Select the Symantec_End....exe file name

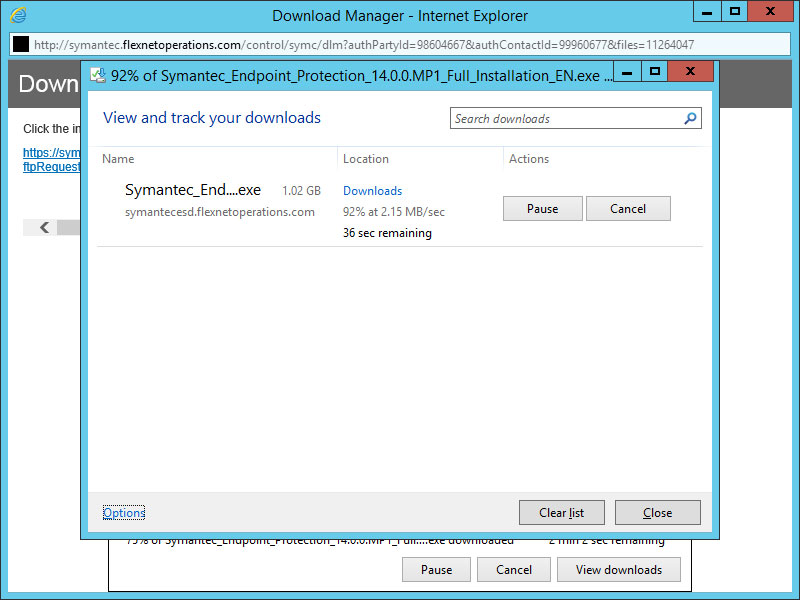tap(193, 190)
